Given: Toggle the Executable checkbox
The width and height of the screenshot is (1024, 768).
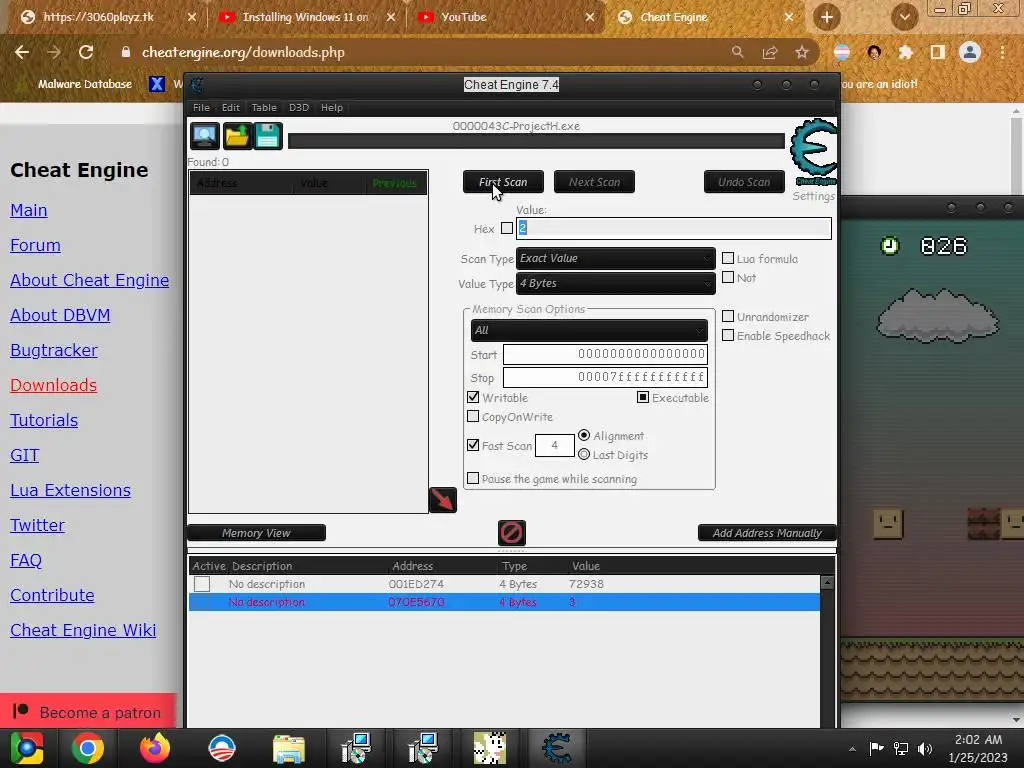Looking at the screenshot, I should [x=643, y=397].
